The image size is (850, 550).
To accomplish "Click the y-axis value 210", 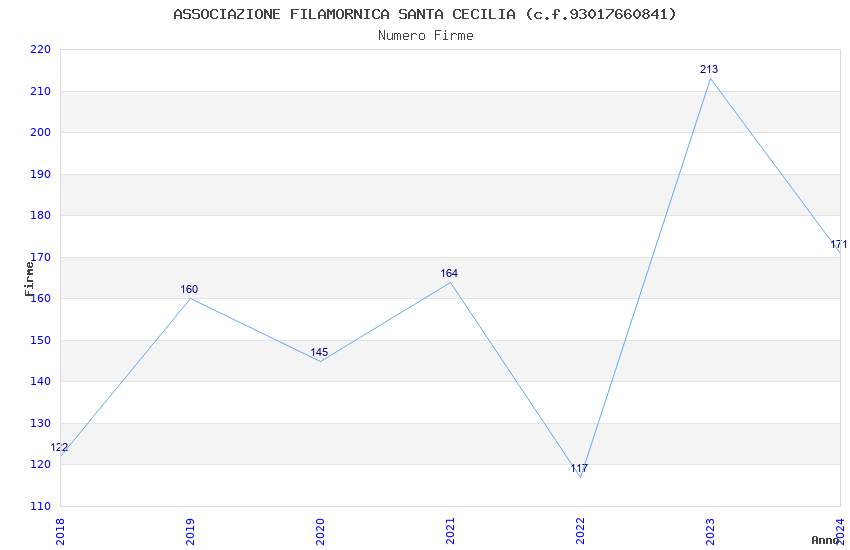I will tap(41, 92).
